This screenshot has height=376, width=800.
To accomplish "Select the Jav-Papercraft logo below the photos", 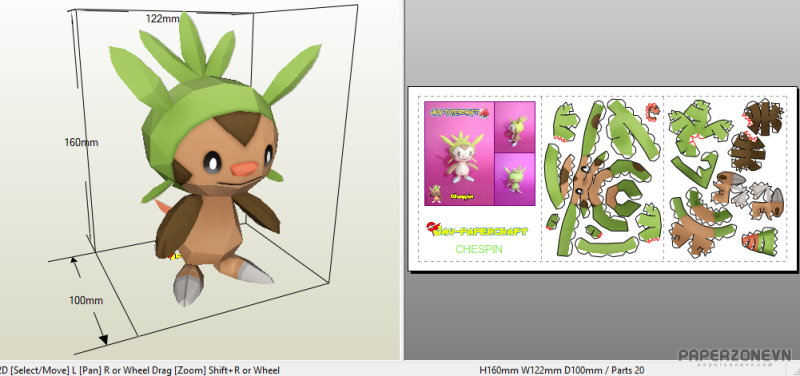I will click(477, 230).
